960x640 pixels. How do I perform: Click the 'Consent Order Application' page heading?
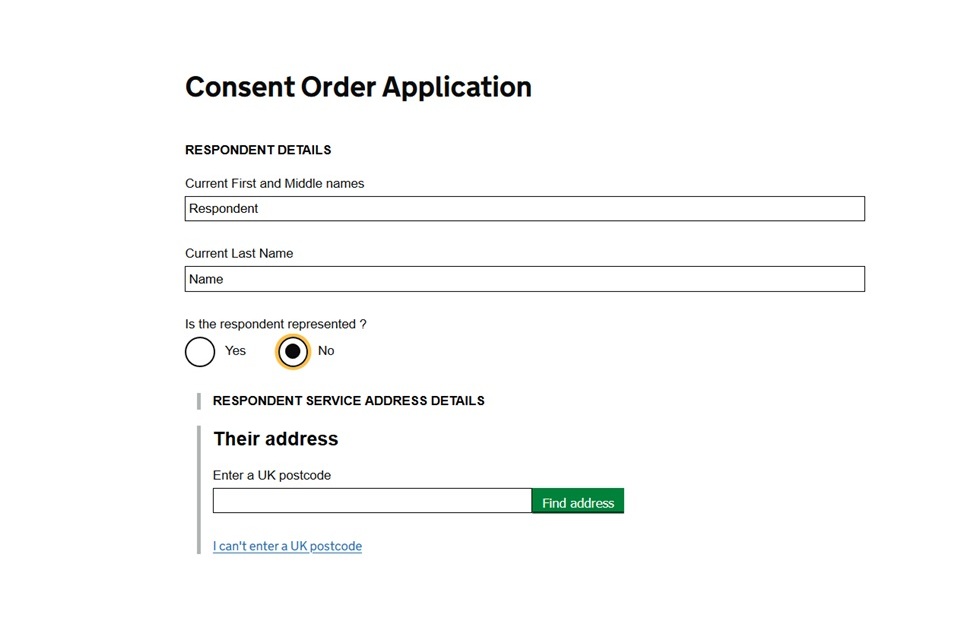pyautogui.click(x=358, y=87)
